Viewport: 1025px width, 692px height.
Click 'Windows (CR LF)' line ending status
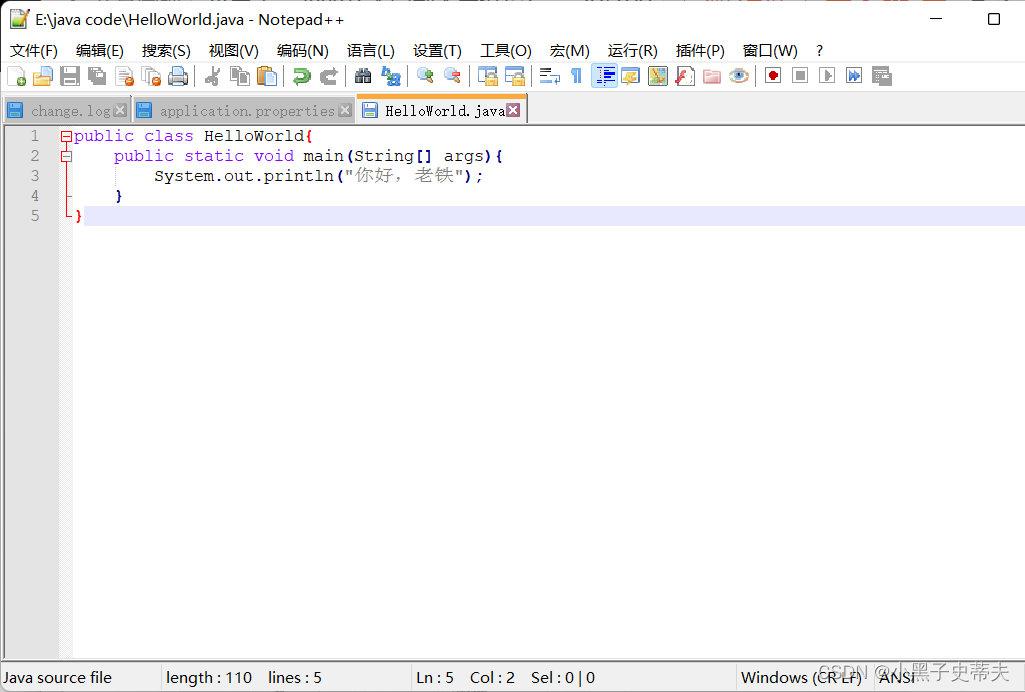point(801,678)
